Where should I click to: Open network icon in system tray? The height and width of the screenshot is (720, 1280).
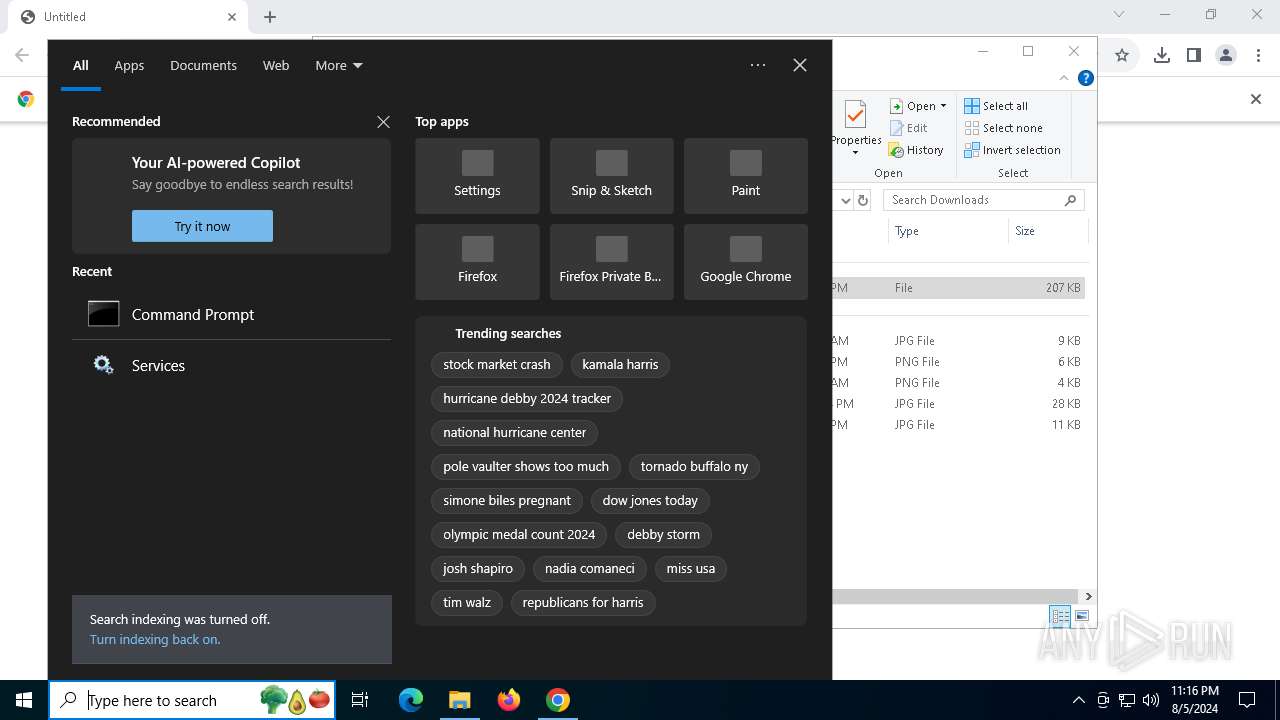[x=1127, y=700]
